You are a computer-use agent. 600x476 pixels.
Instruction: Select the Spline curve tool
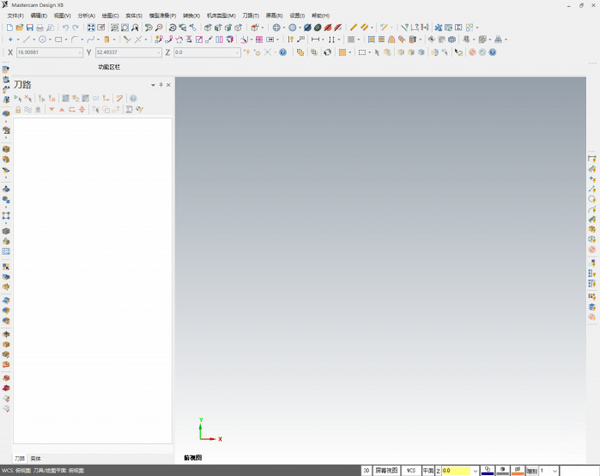click(x=91, y=39)
